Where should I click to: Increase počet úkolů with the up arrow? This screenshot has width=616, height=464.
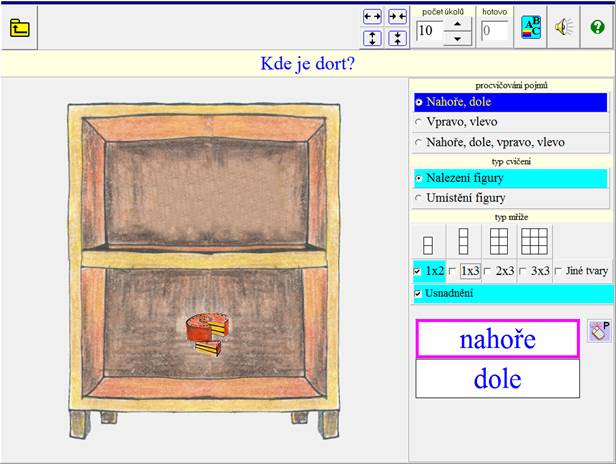click(x=457, y=23)
